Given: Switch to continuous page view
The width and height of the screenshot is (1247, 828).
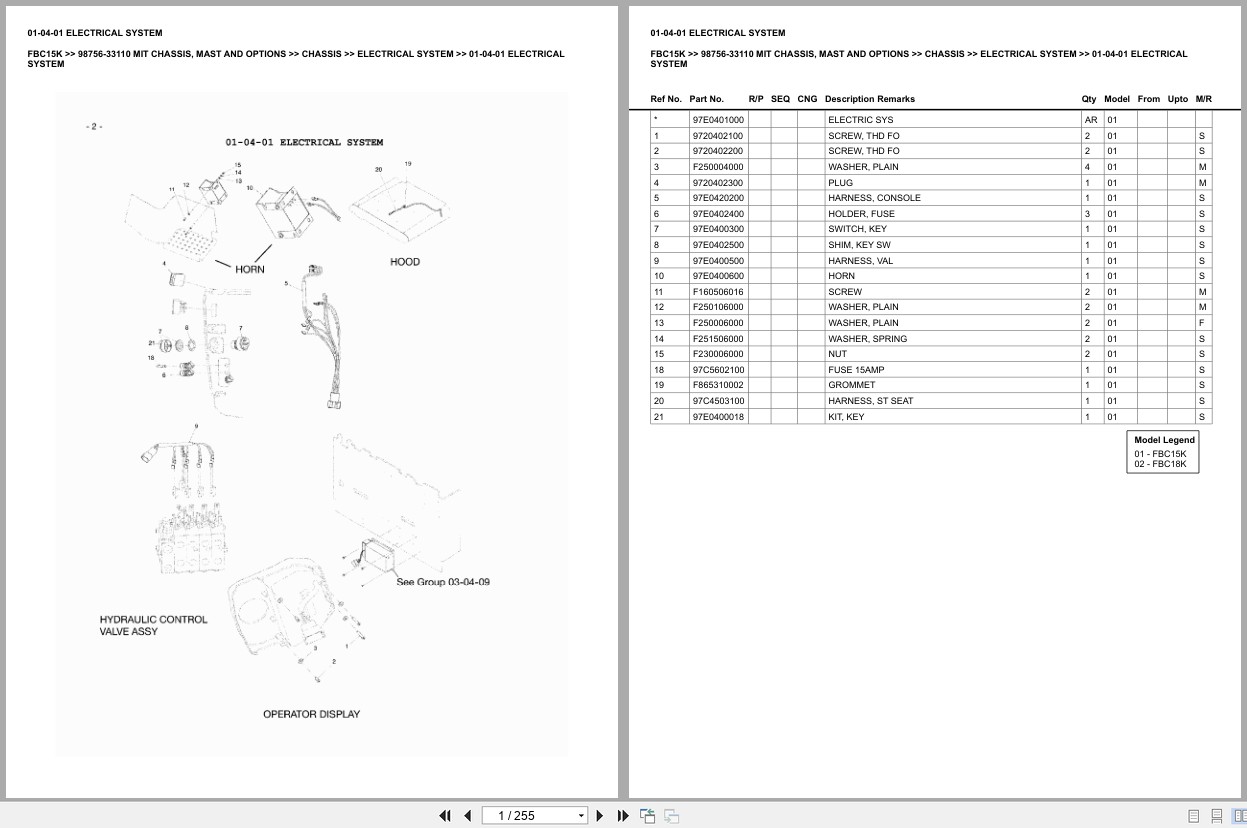Looking at the screenshot, I should pyautogui.click(x=1217, y=816).
